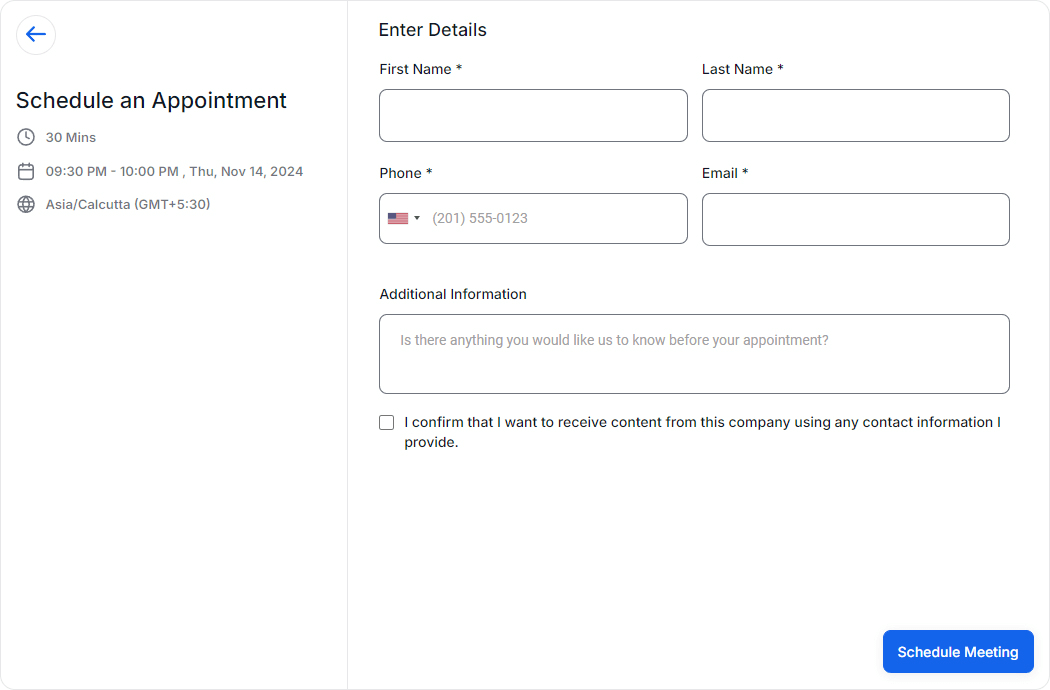Click the 30 Mins duration text

(x=71, y=137)
